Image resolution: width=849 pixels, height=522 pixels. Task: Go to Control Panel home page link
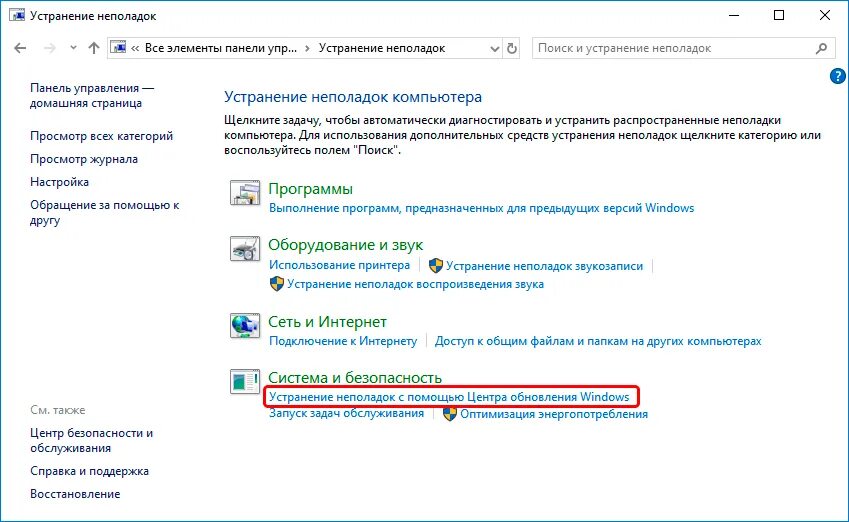92,95
